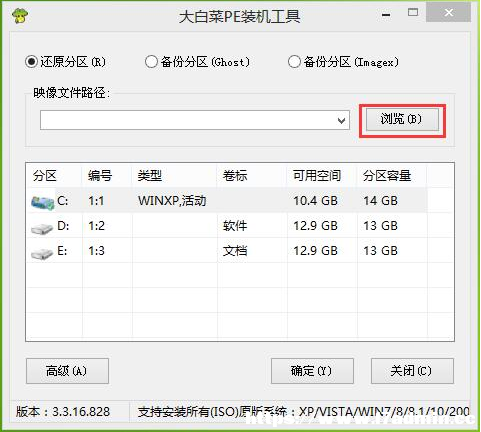481x432 pixels.
Task: Expand the image file path dropdown arrow
Action: [341, 120]
